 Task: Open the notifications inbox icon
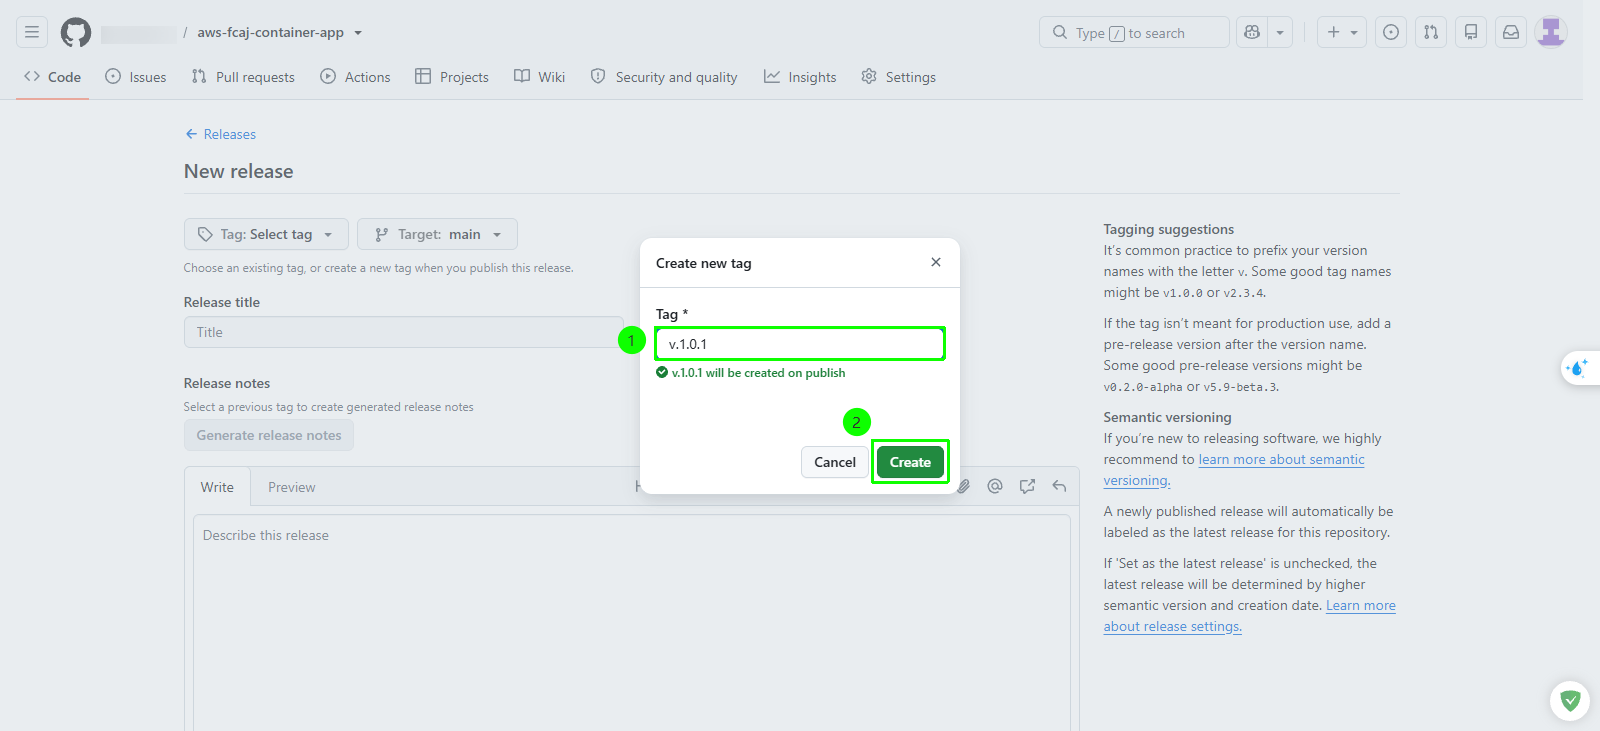pos(1511,32)
